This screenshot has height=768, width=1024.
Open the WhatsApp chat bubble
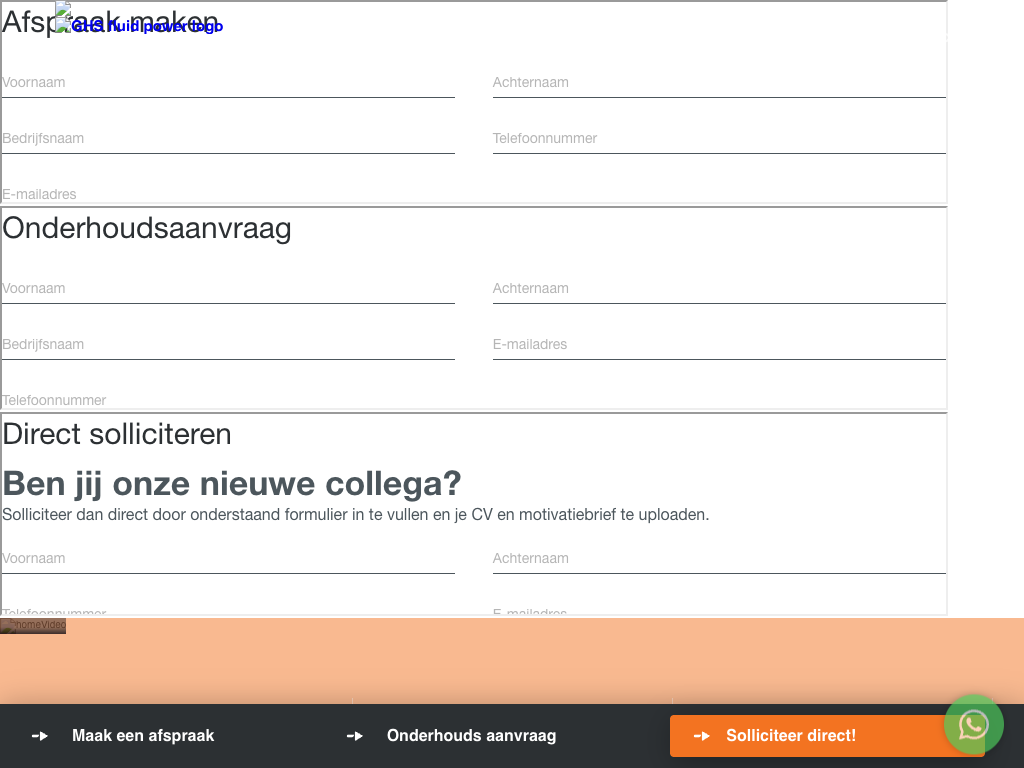[973, 724]
